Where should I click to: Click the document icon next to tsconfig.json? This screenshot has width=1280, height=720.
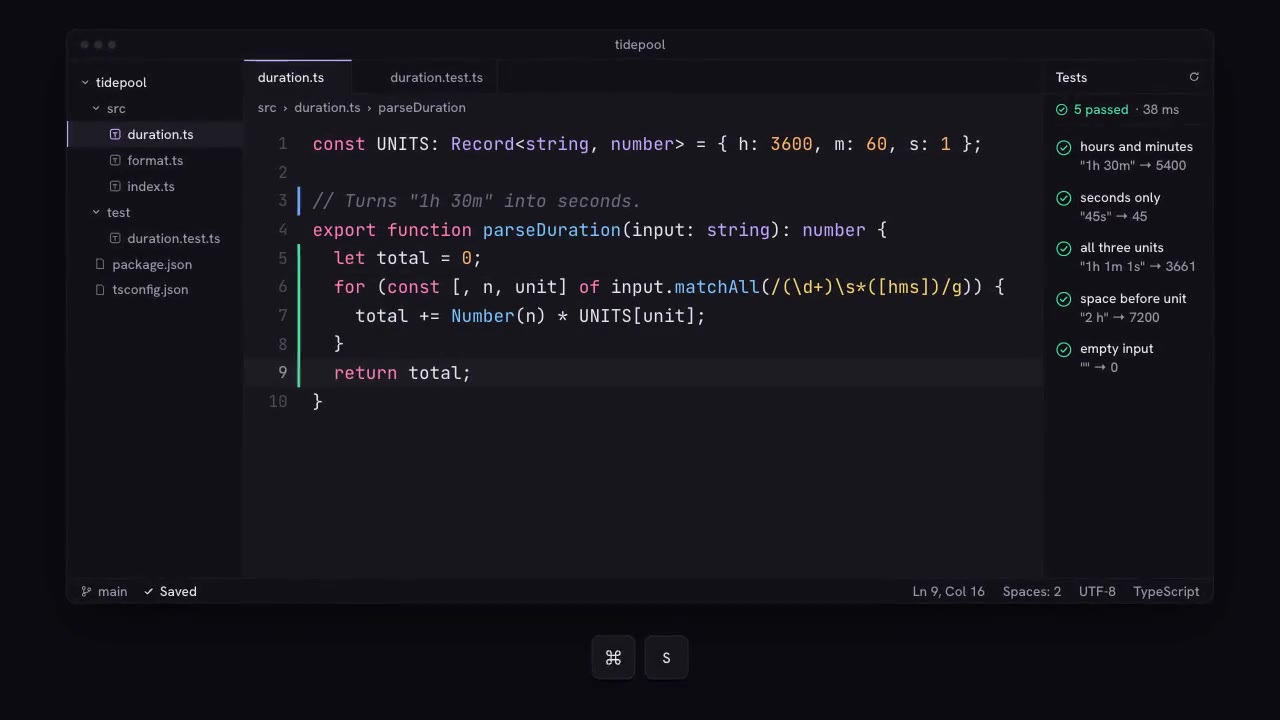tap(100, 289)
